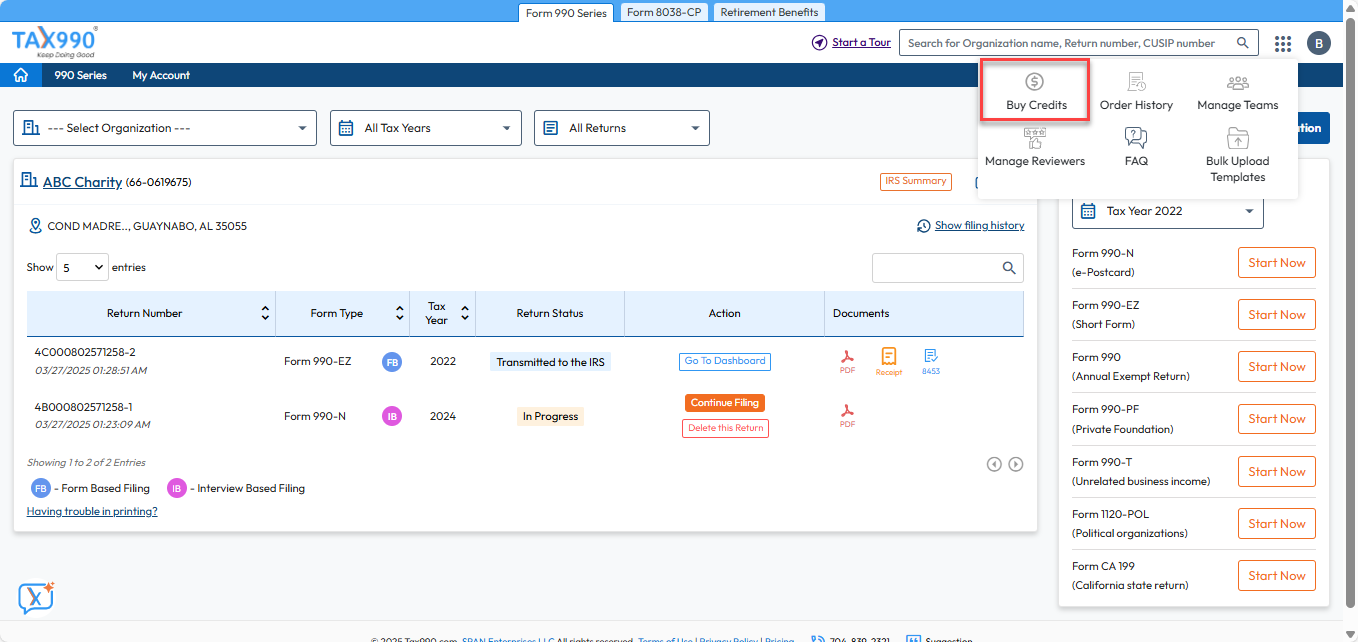Screen dimensions: 1358x642
Task: Click the IB badge in the 990-N row
Action: coord(392,416)
